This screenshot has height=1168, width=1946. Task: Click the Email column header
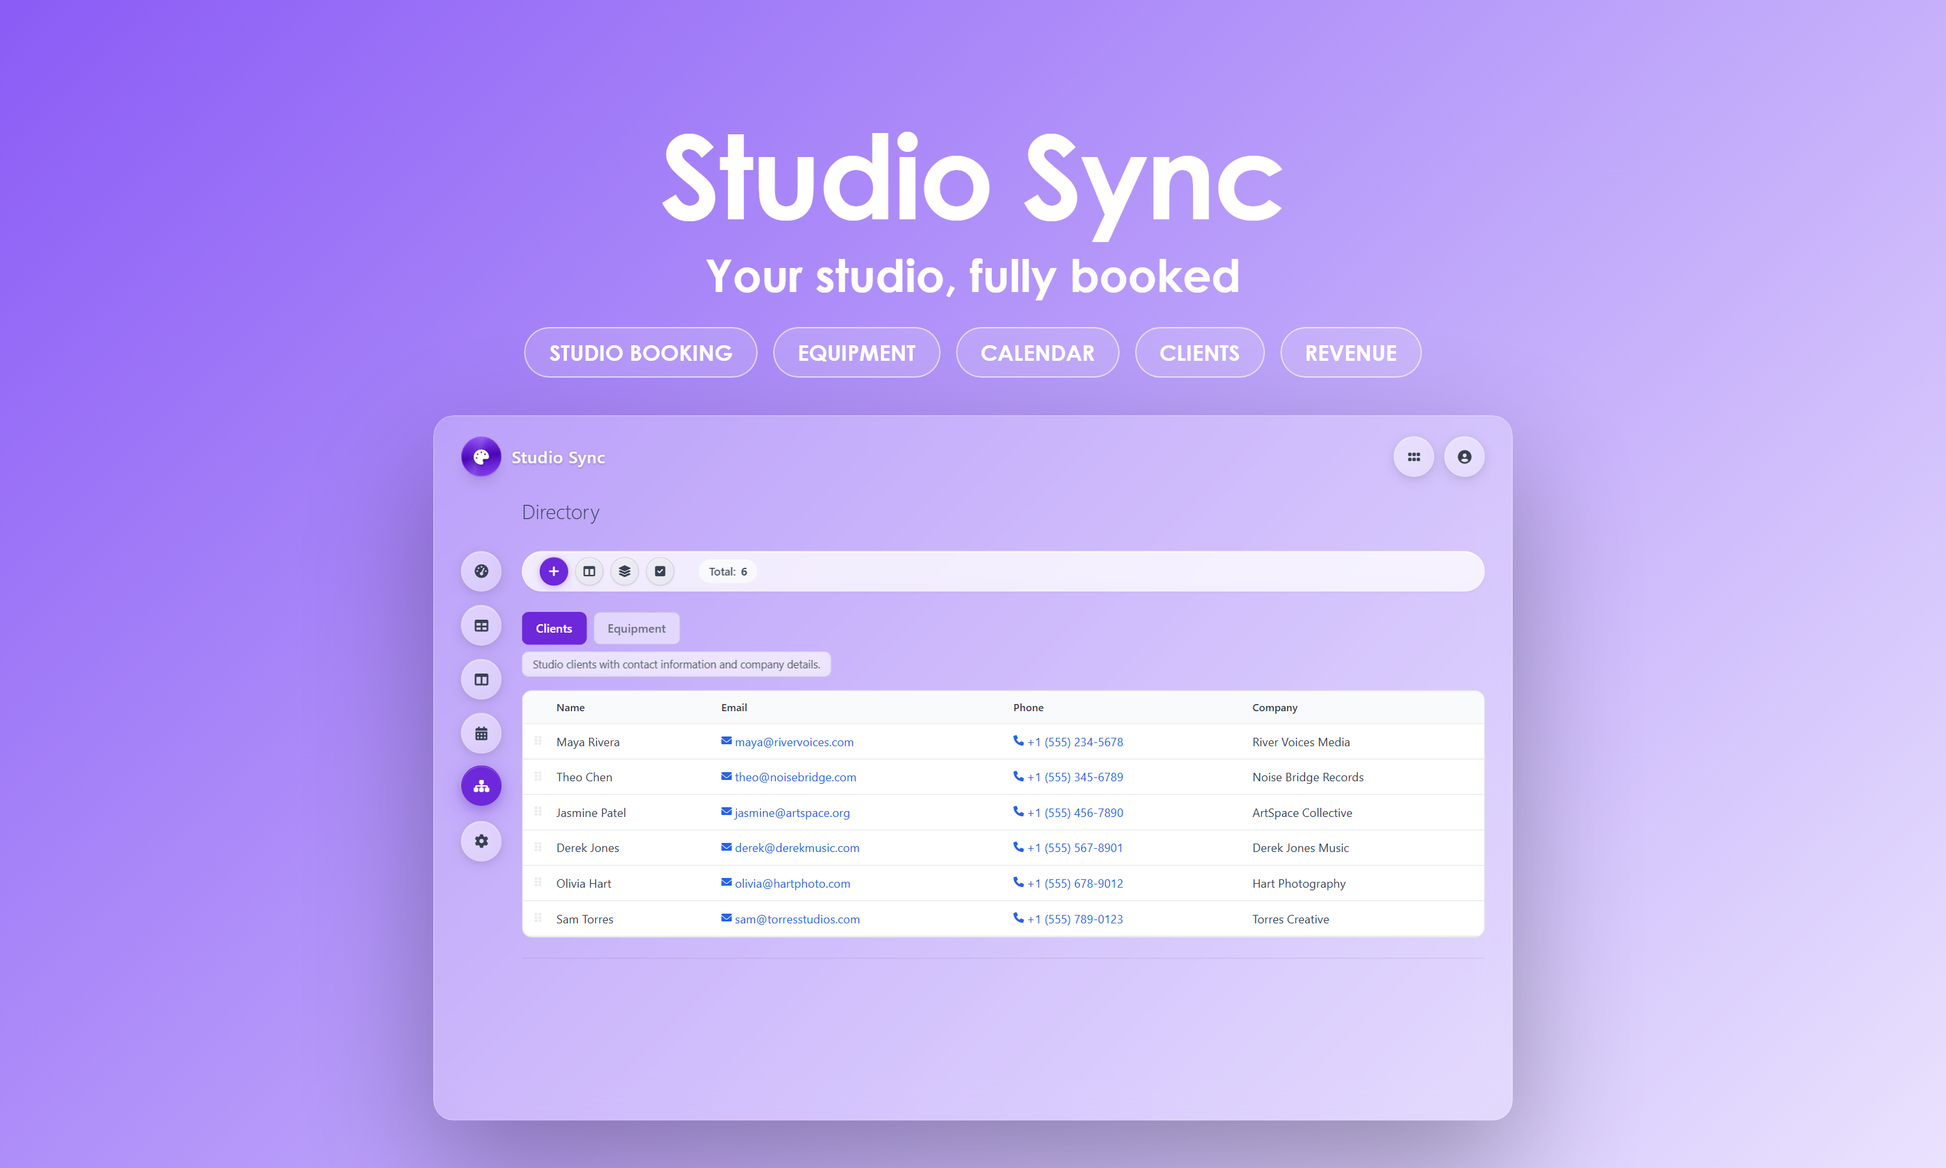[x=734, y=707]
